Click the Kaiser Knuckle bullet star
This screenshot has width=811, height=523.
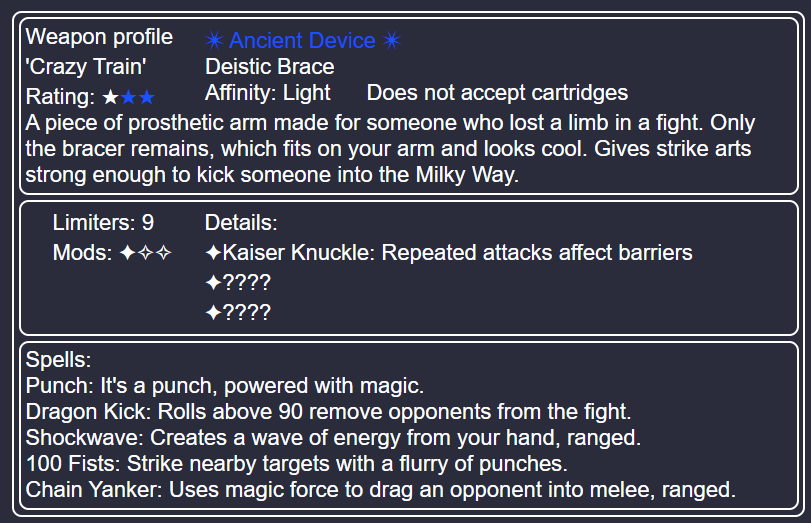pos(214,253)
